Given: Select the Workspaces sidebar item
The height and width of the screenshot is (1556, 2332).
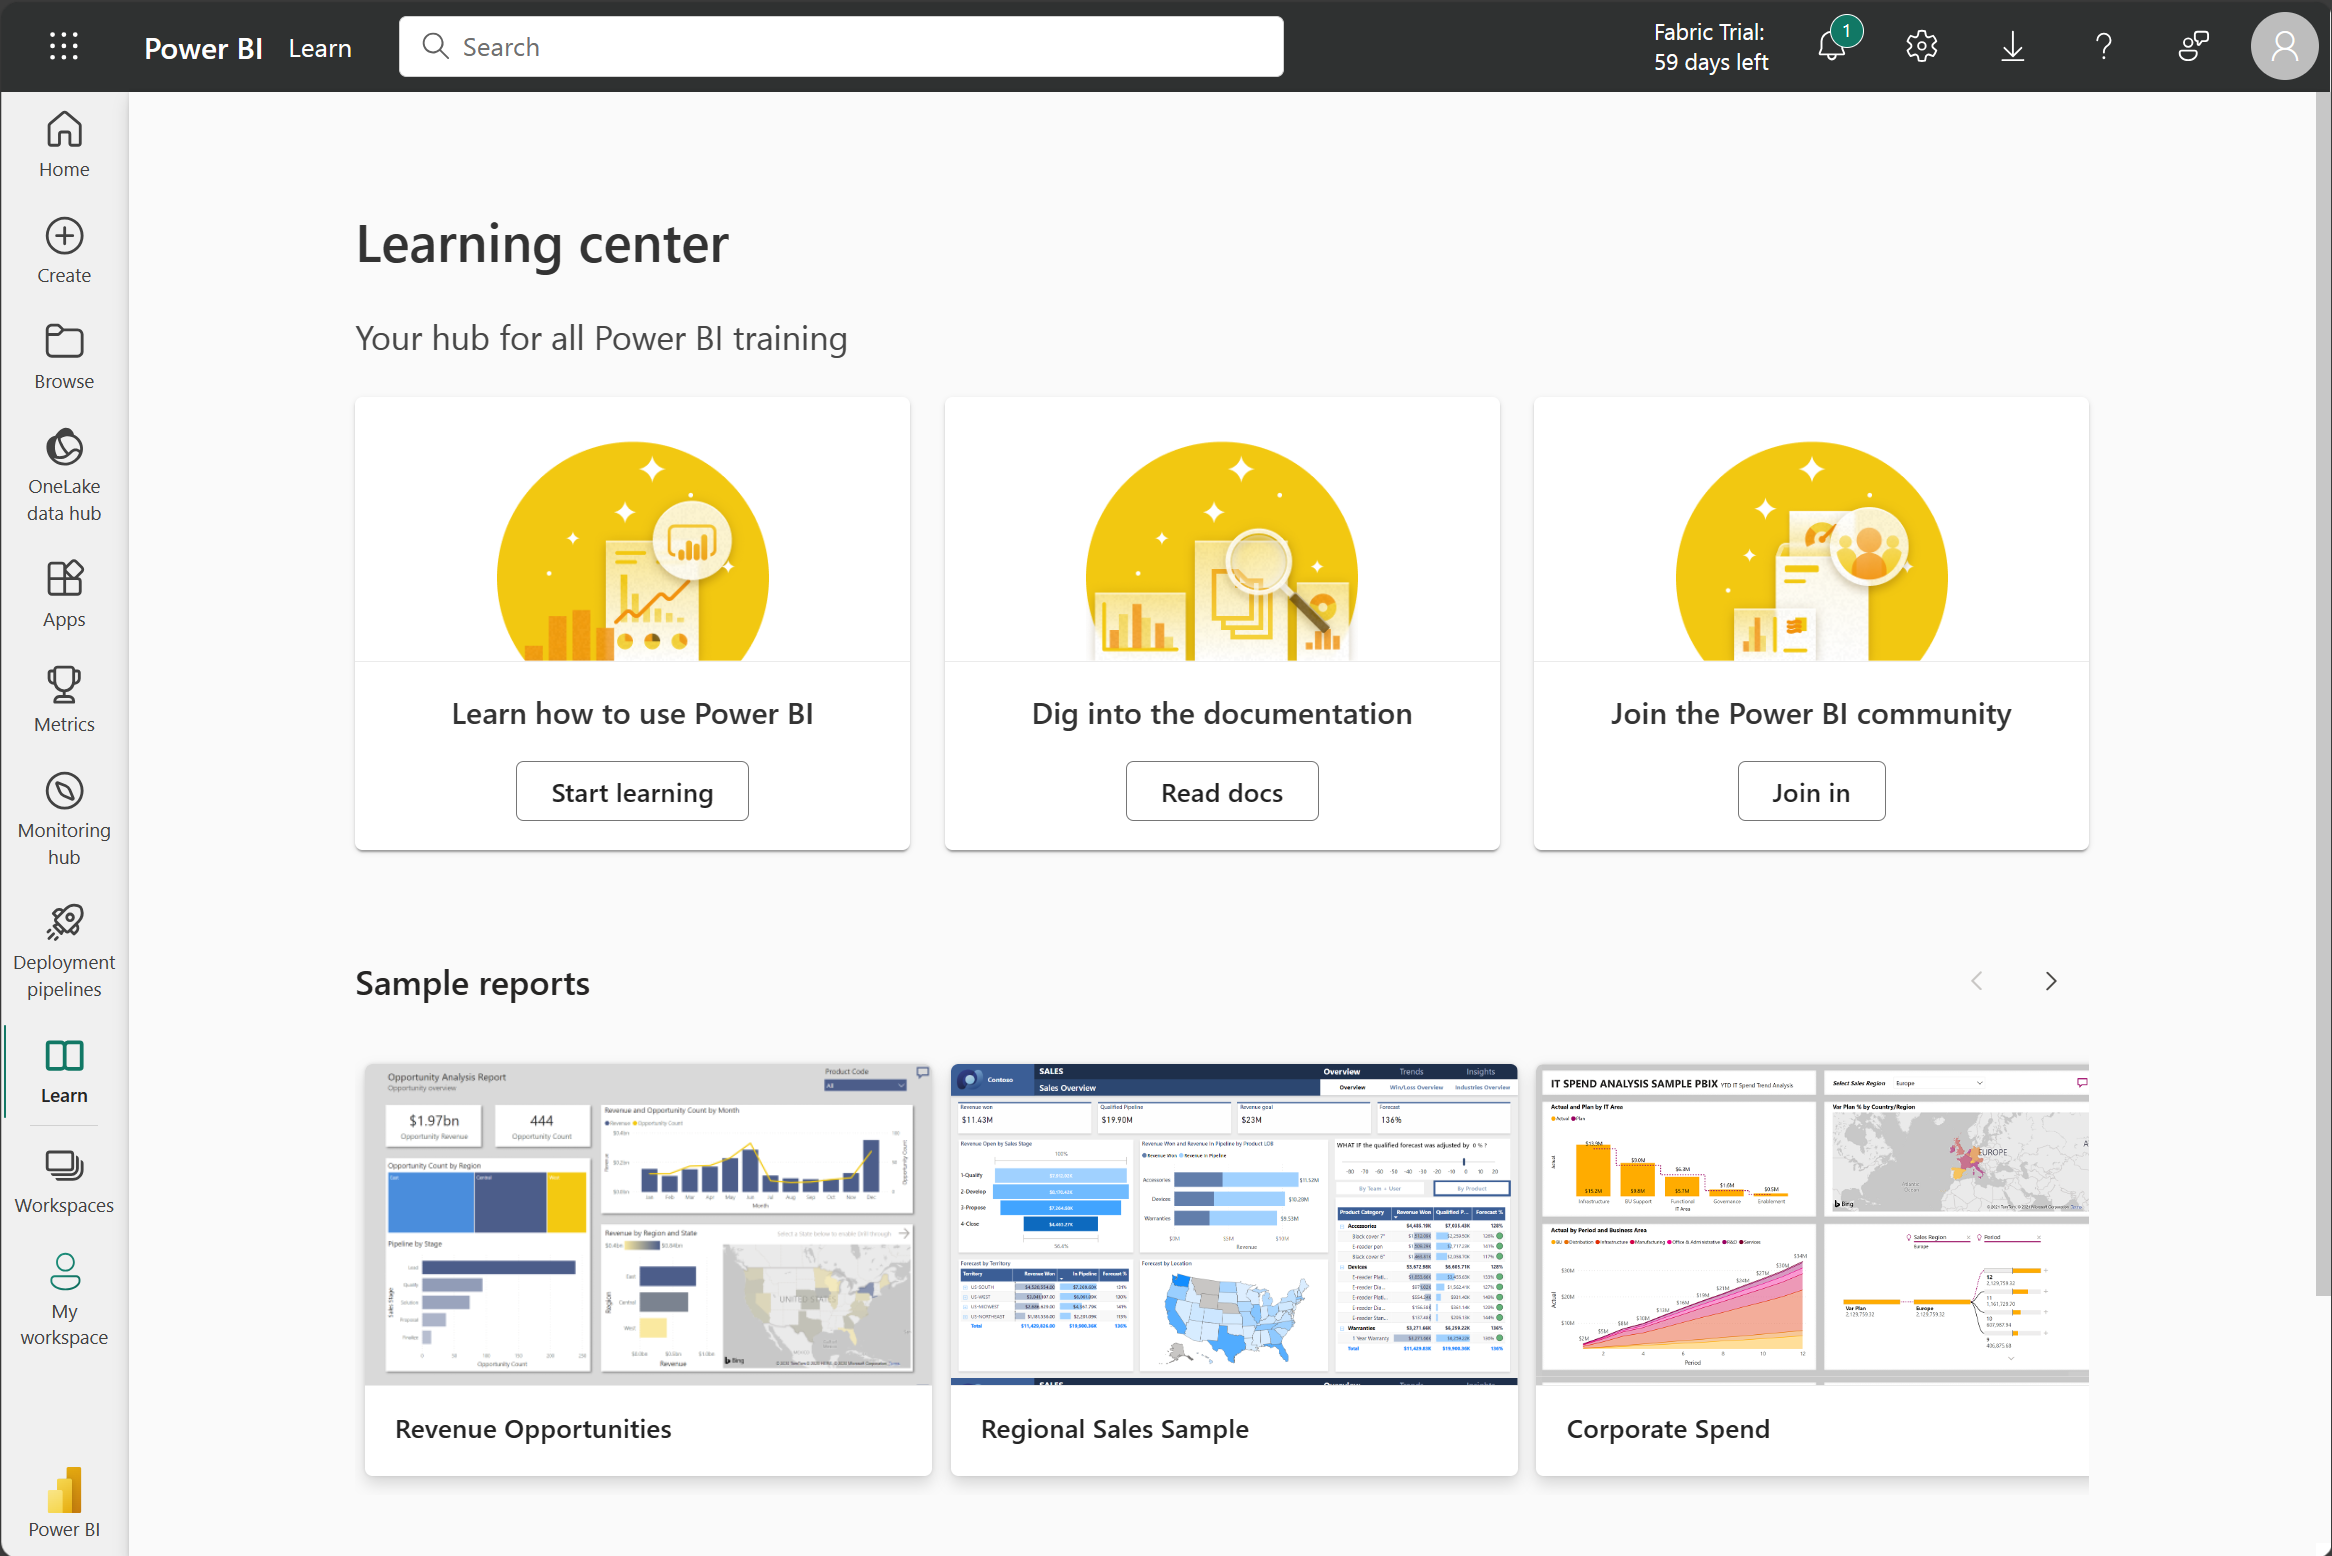Looking at the screenshot, I should [x=64, y=1181].
